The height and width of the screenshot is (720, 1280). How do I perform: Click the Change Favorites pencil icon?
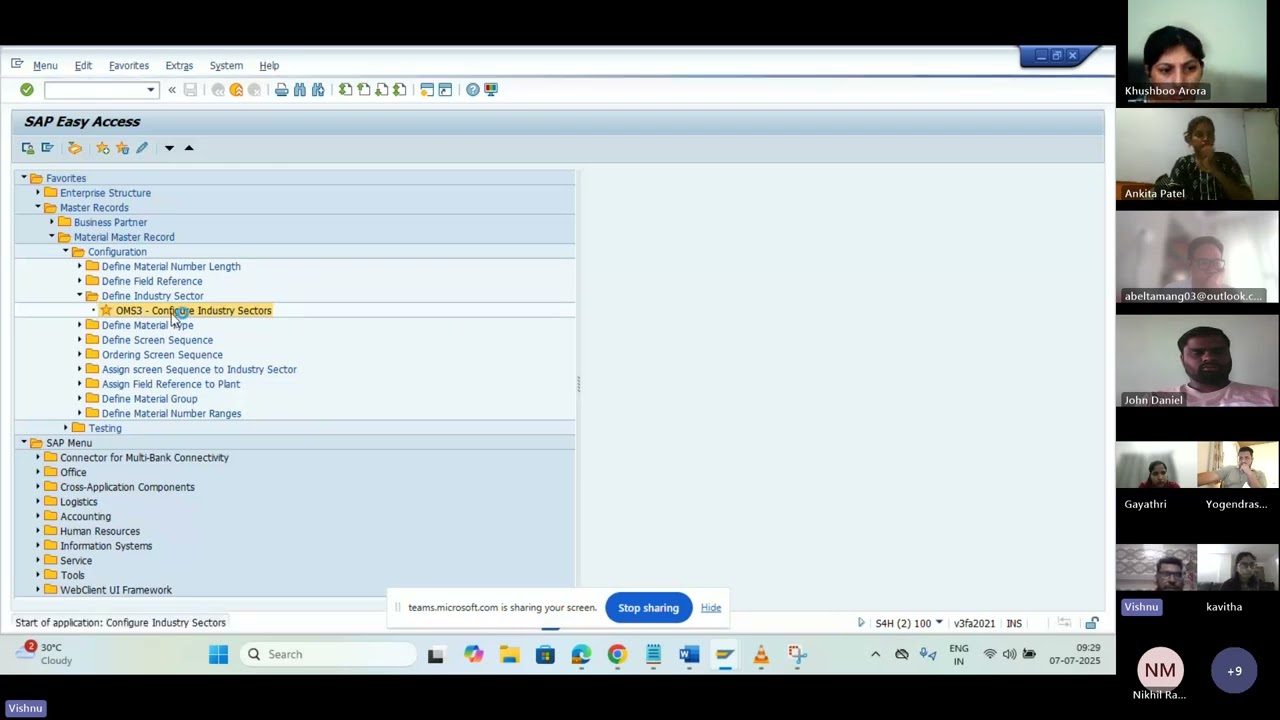tap(142, 148)
